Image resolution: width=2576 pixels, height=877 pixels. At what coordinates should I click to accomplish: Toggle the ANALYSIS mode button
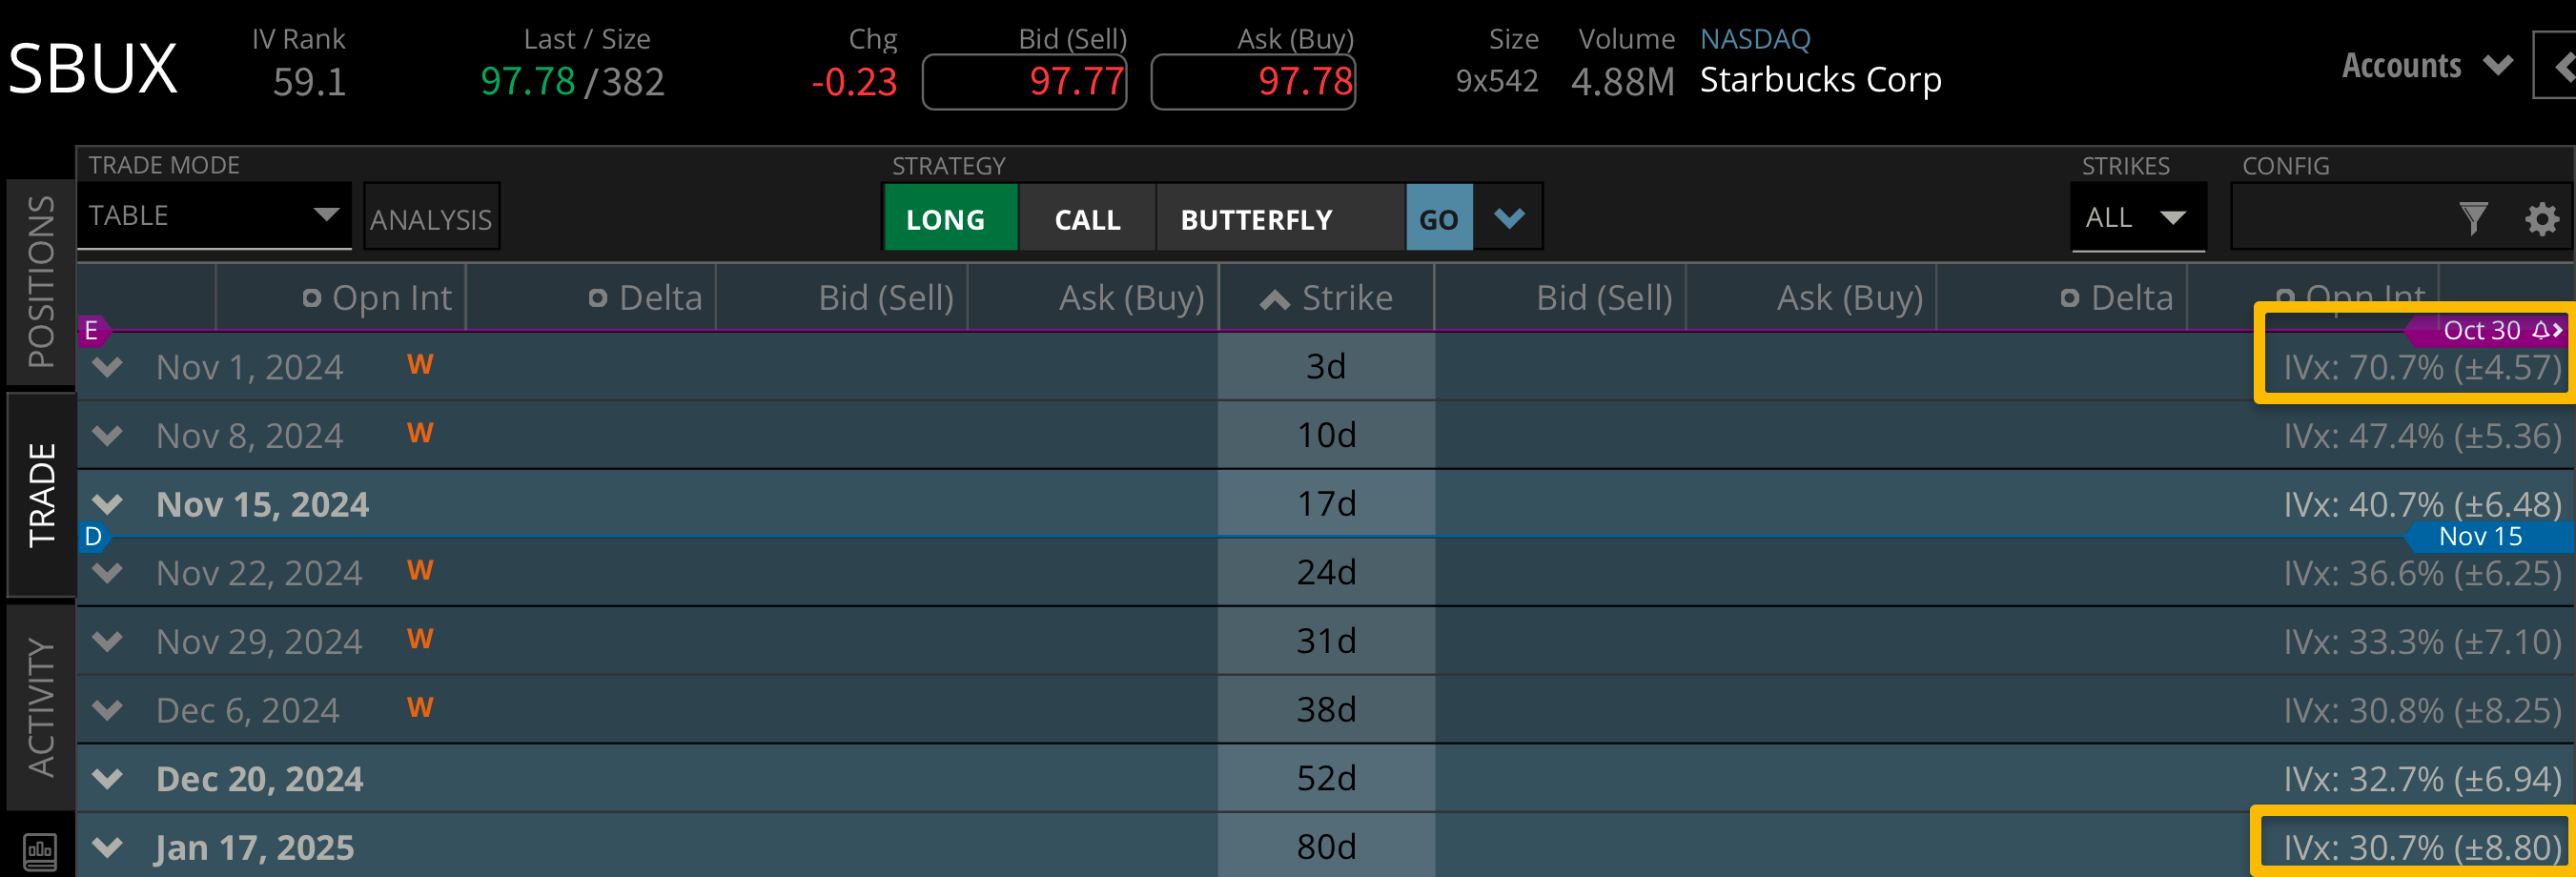431,218
